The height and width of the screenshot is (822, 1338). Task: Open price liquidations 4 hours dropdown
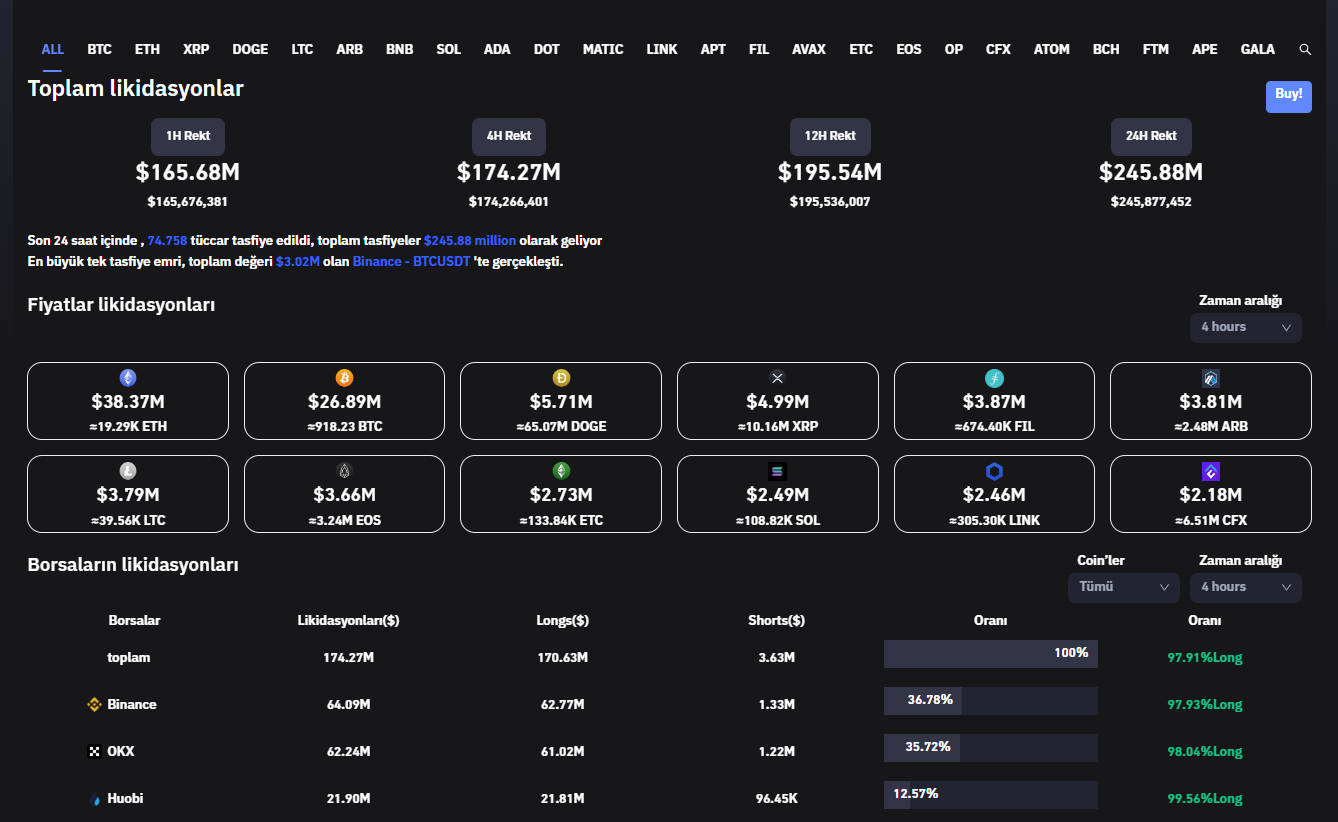tap(1245, 327)
